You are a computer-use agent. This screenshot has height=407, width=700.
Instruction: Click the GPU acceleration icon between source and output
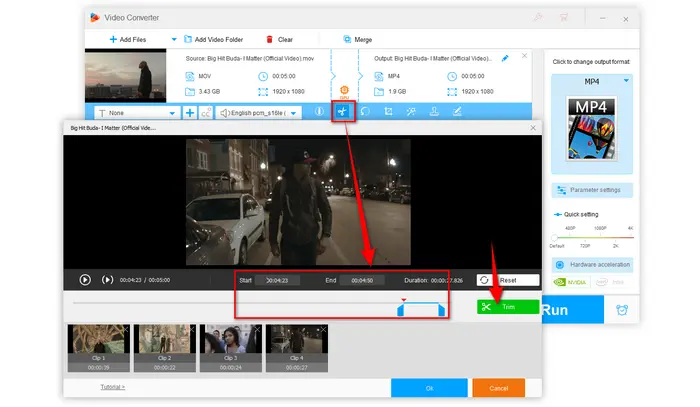[344, 91]
